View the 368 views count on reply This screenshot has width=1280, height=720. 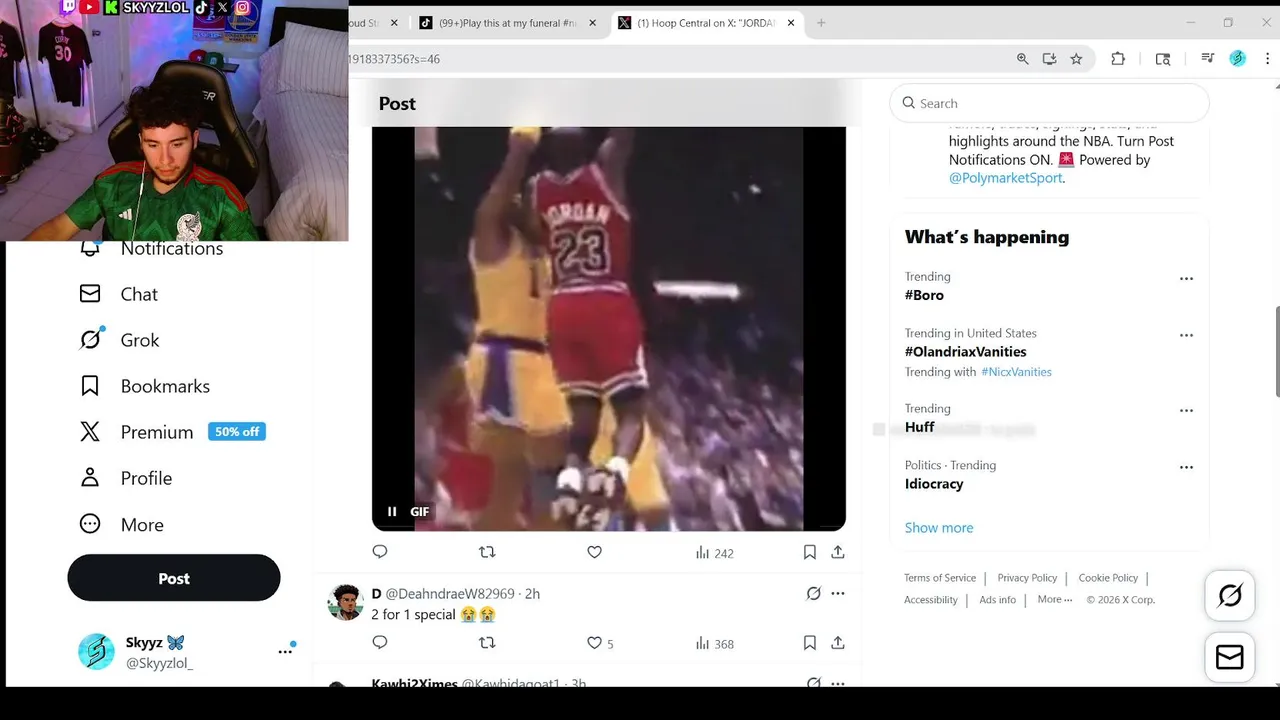[714, 644]
